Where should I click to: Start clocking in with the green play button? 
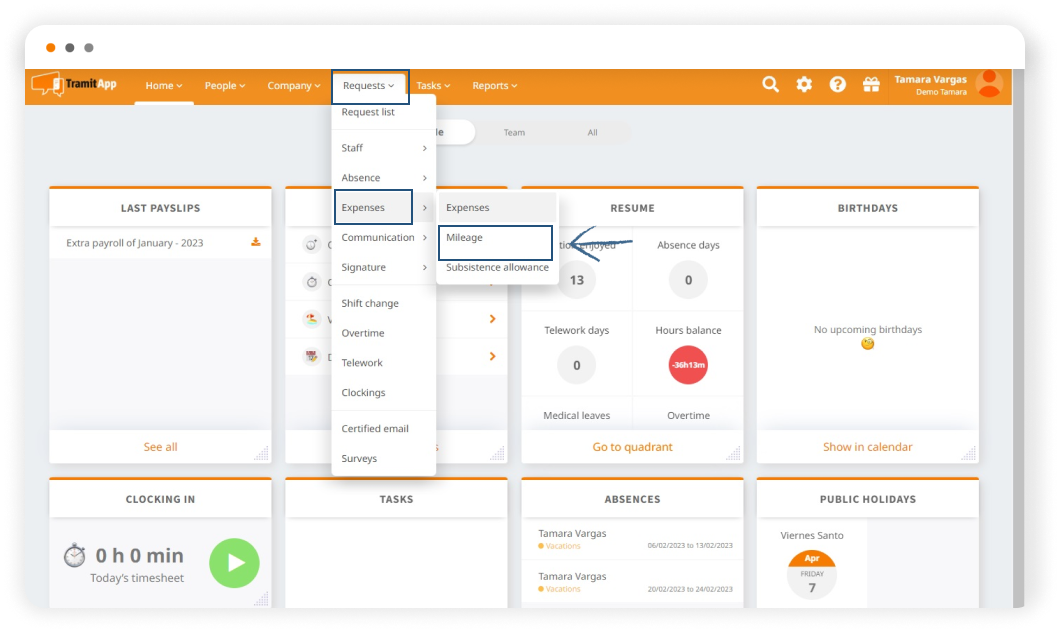[234, 563]
